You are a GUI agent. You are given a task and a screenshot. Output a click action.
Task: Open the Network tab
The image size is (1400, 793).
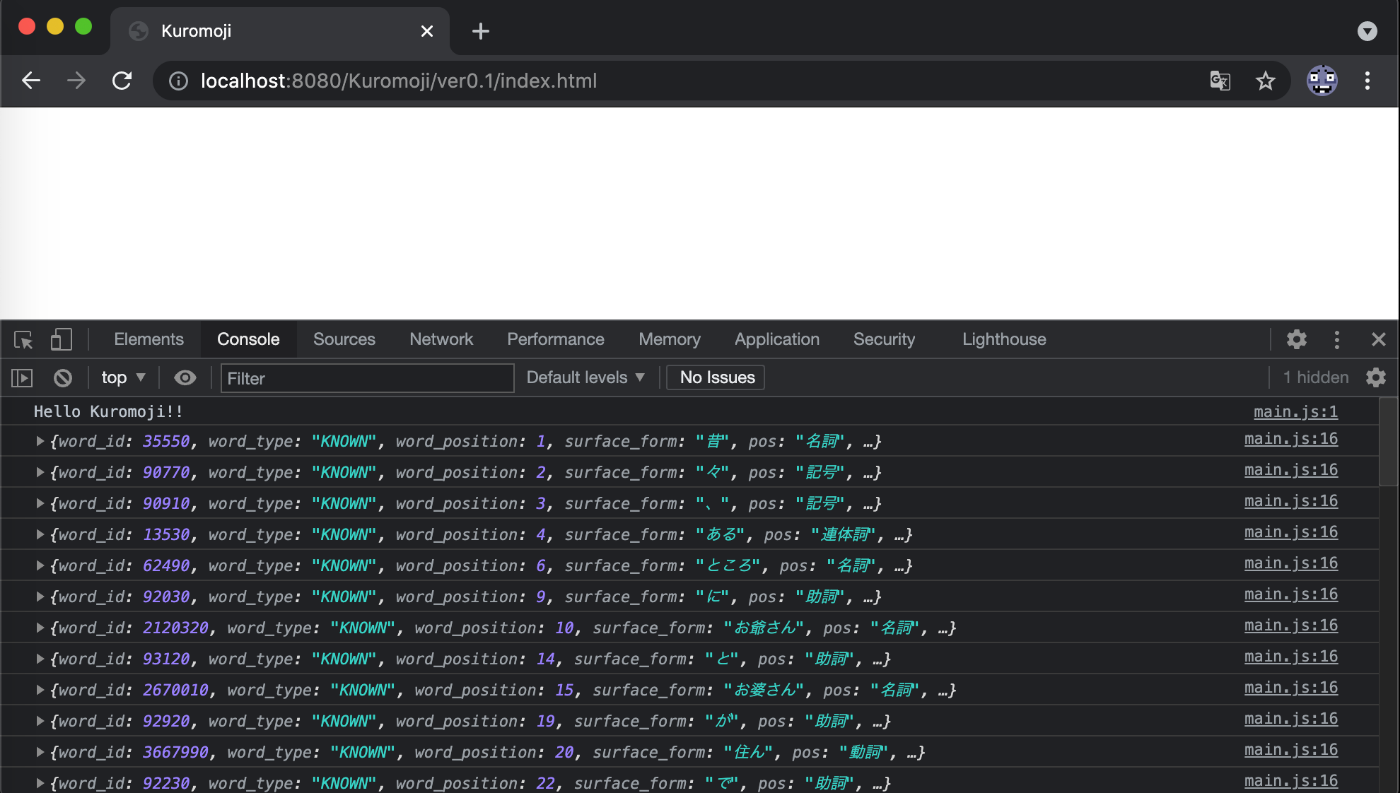pyautogui.click(x=441, y=339)
